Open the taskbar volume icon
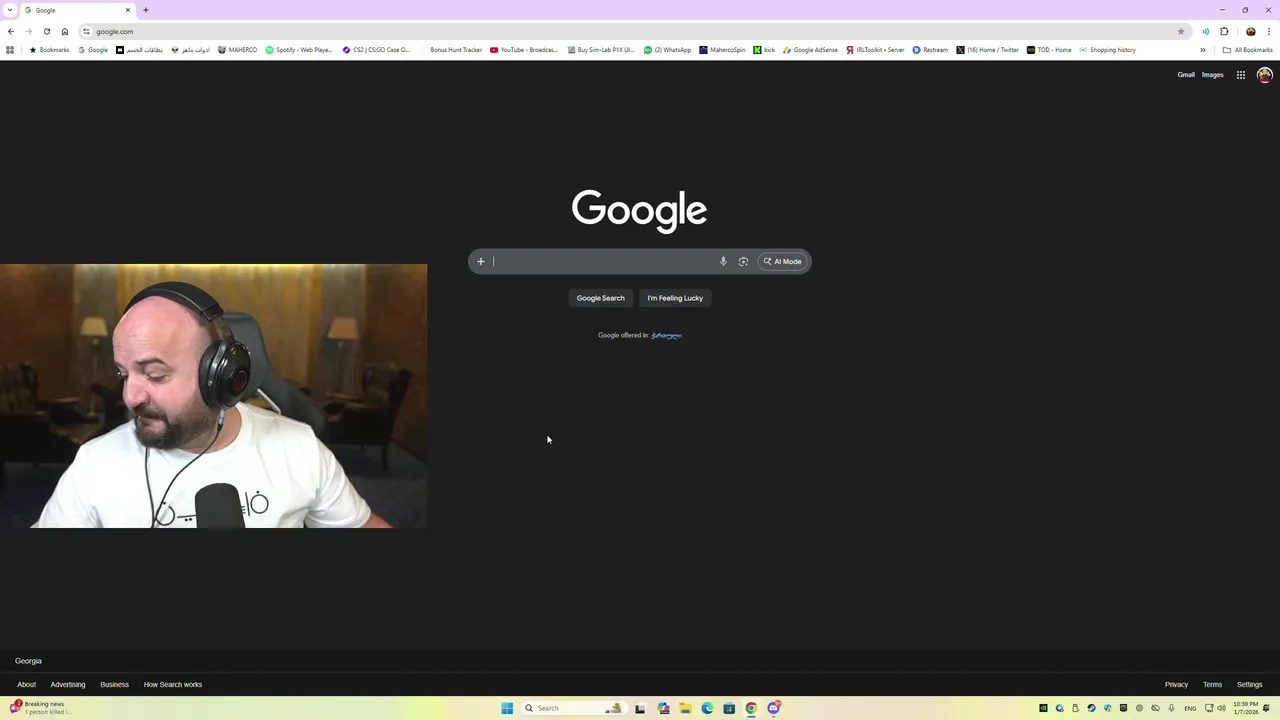The height and width of the screenshot is (720, 1280). (1221, 708)
